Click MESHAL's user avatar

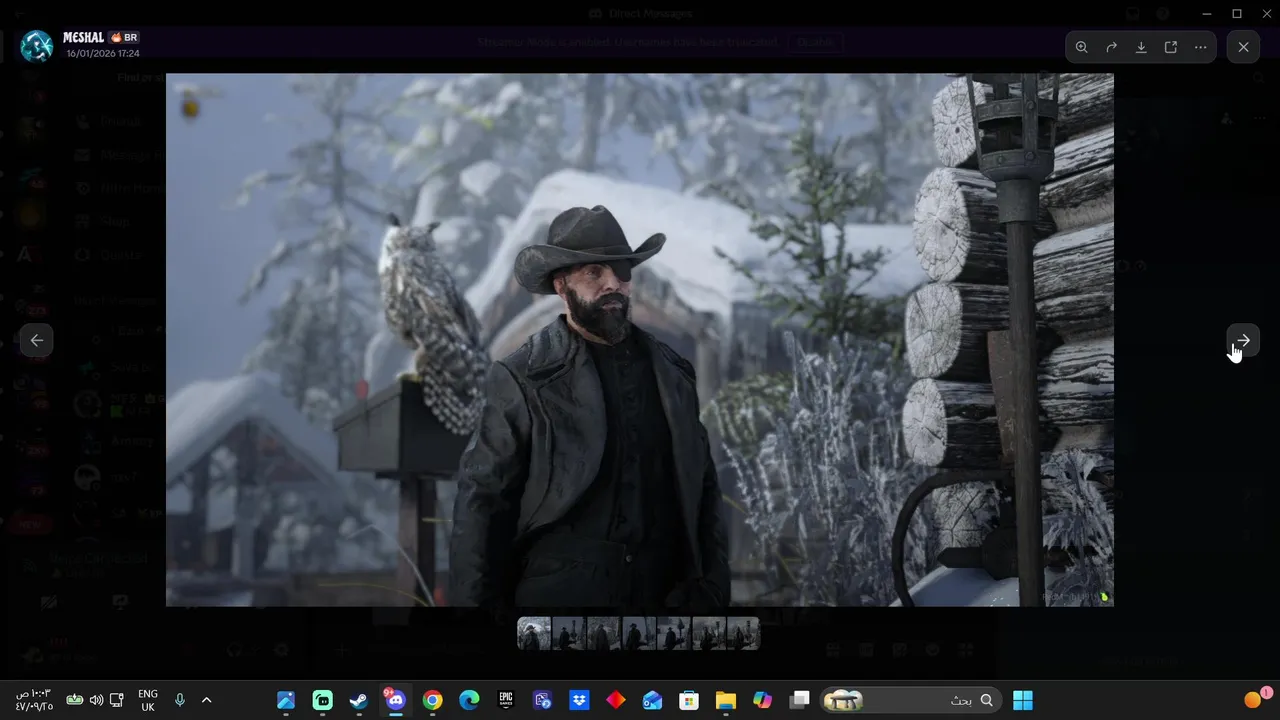[37, 45]
